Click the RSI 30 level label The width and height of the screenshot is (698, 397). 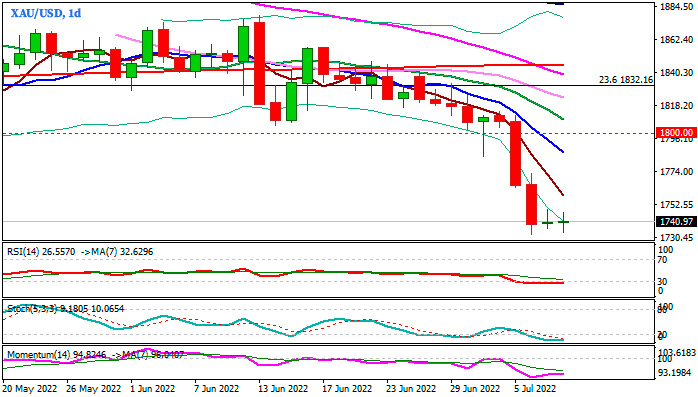coord(662,282)
